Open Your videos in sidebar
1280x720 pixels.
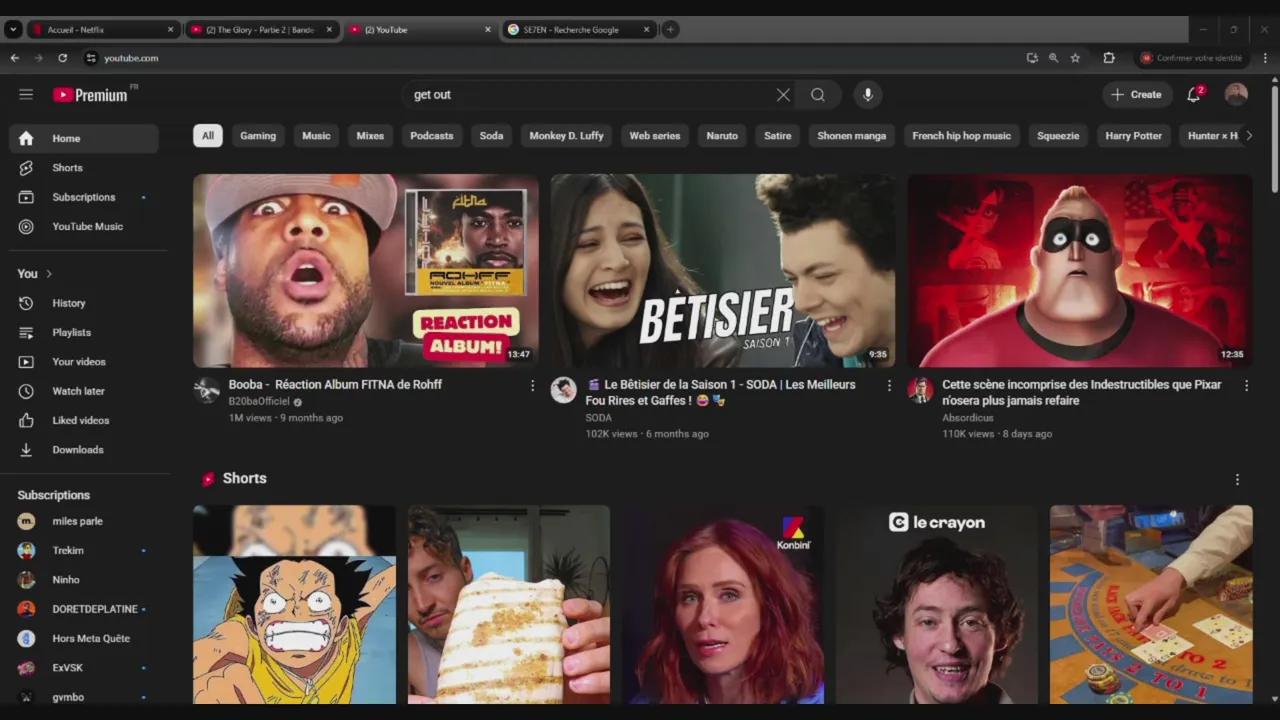click(x=84, y=362)
